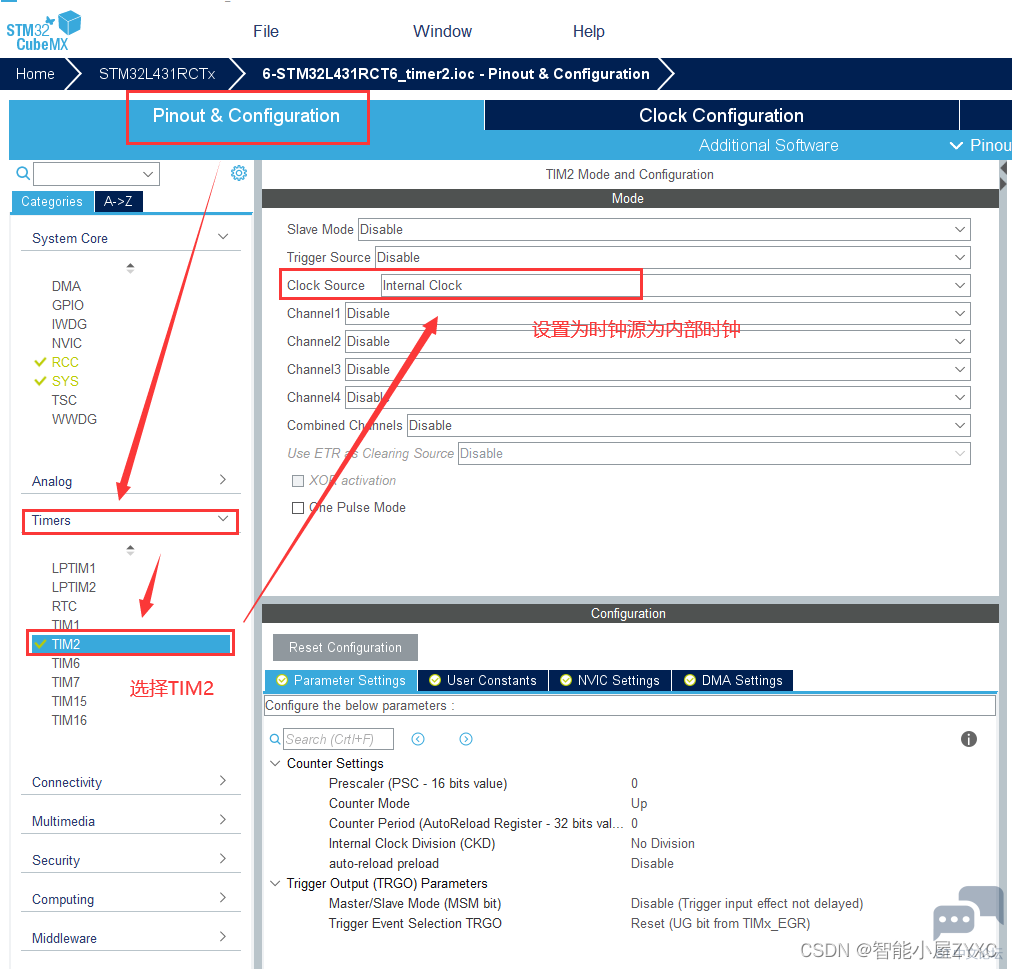The width and height of the screenshot is (1012, 969).
Task: Click sort arrows icon under System Core
Action: pos(130,268)
